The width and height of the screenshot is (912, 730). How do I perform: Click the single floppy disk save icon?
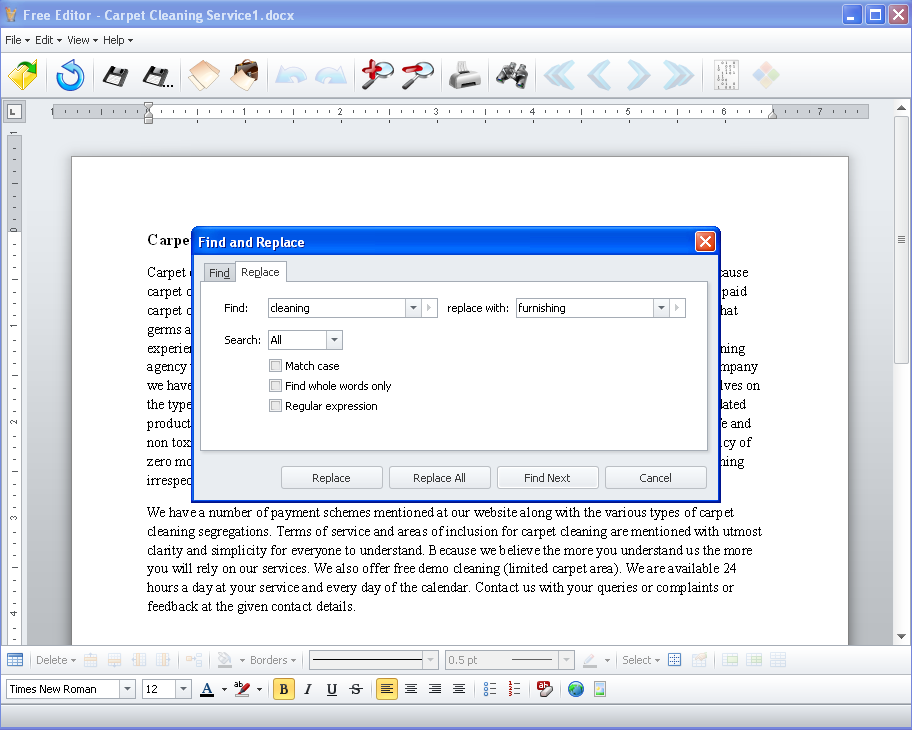point(116,75)
